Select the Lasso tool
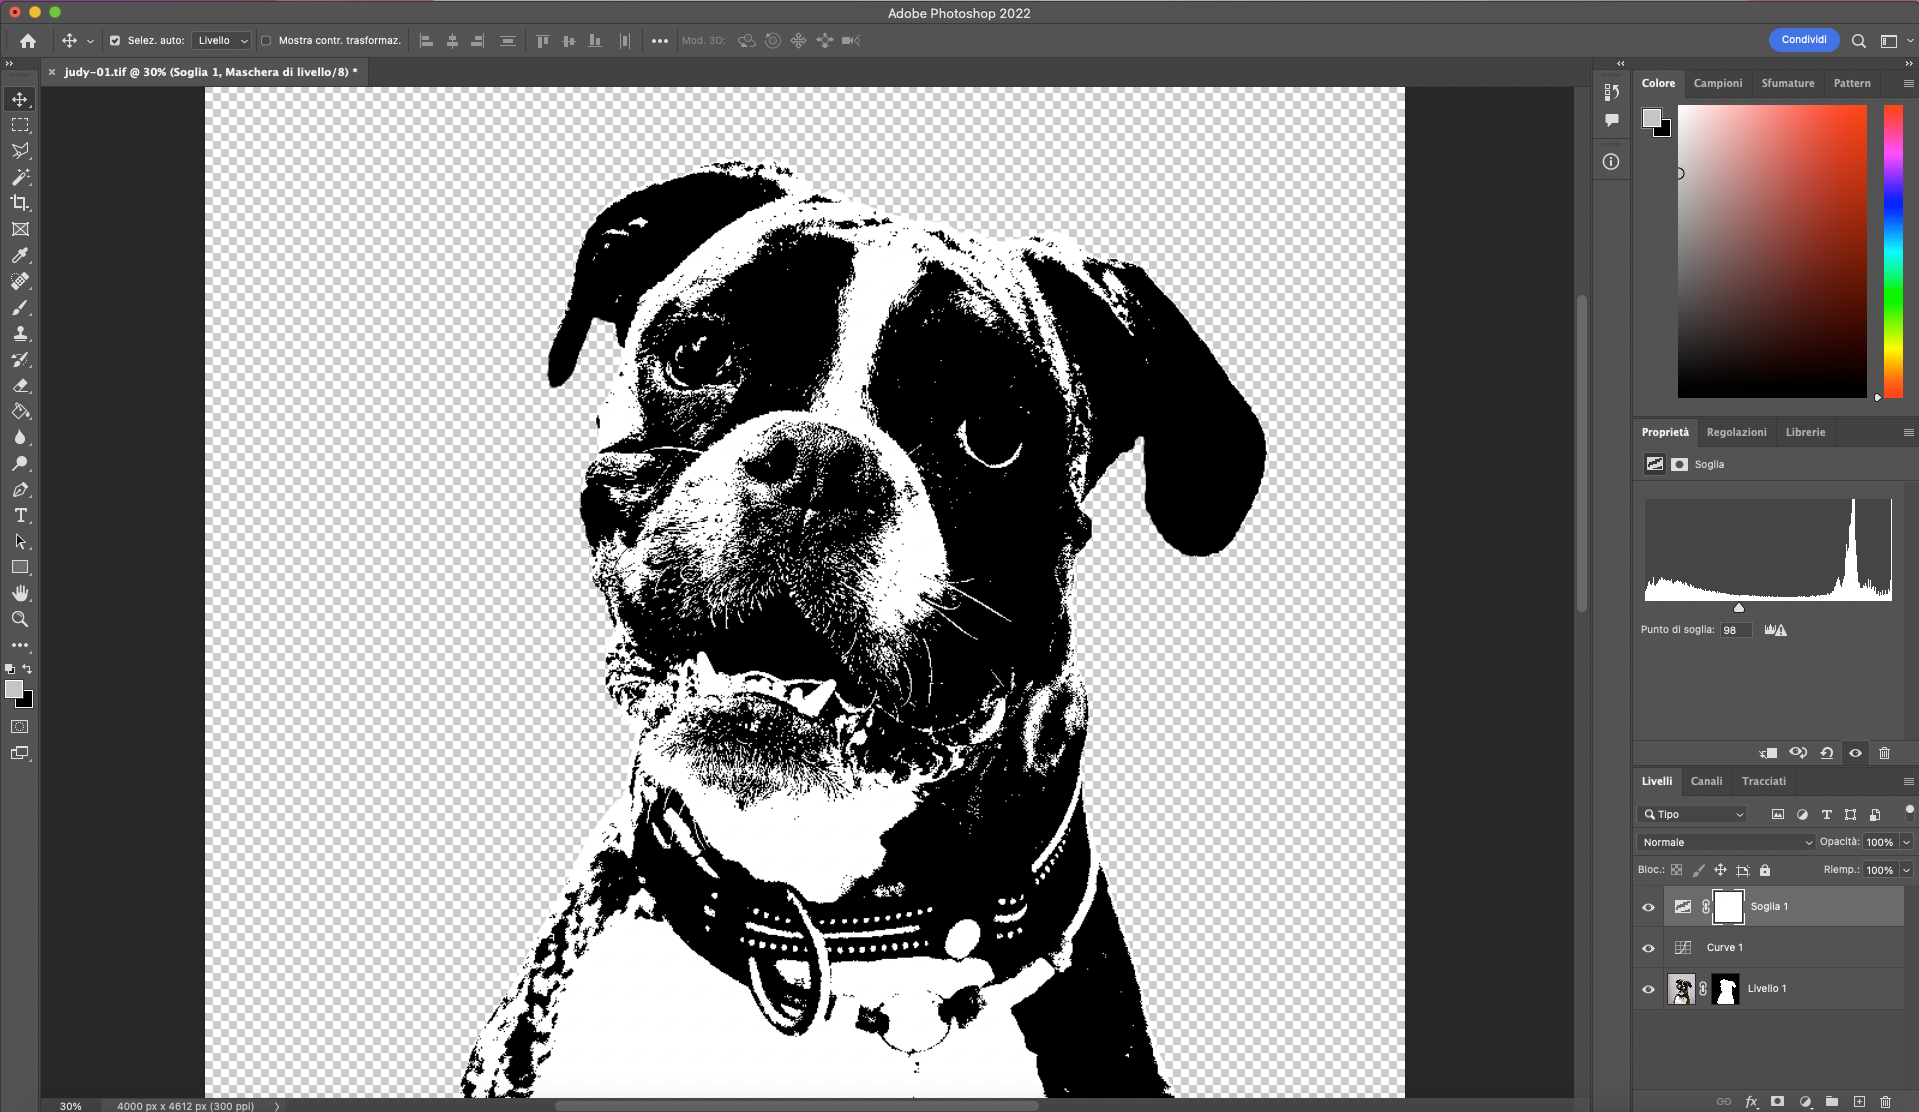The width and height of the screenshot is (1919, 1112). click(x=21, y=151)
